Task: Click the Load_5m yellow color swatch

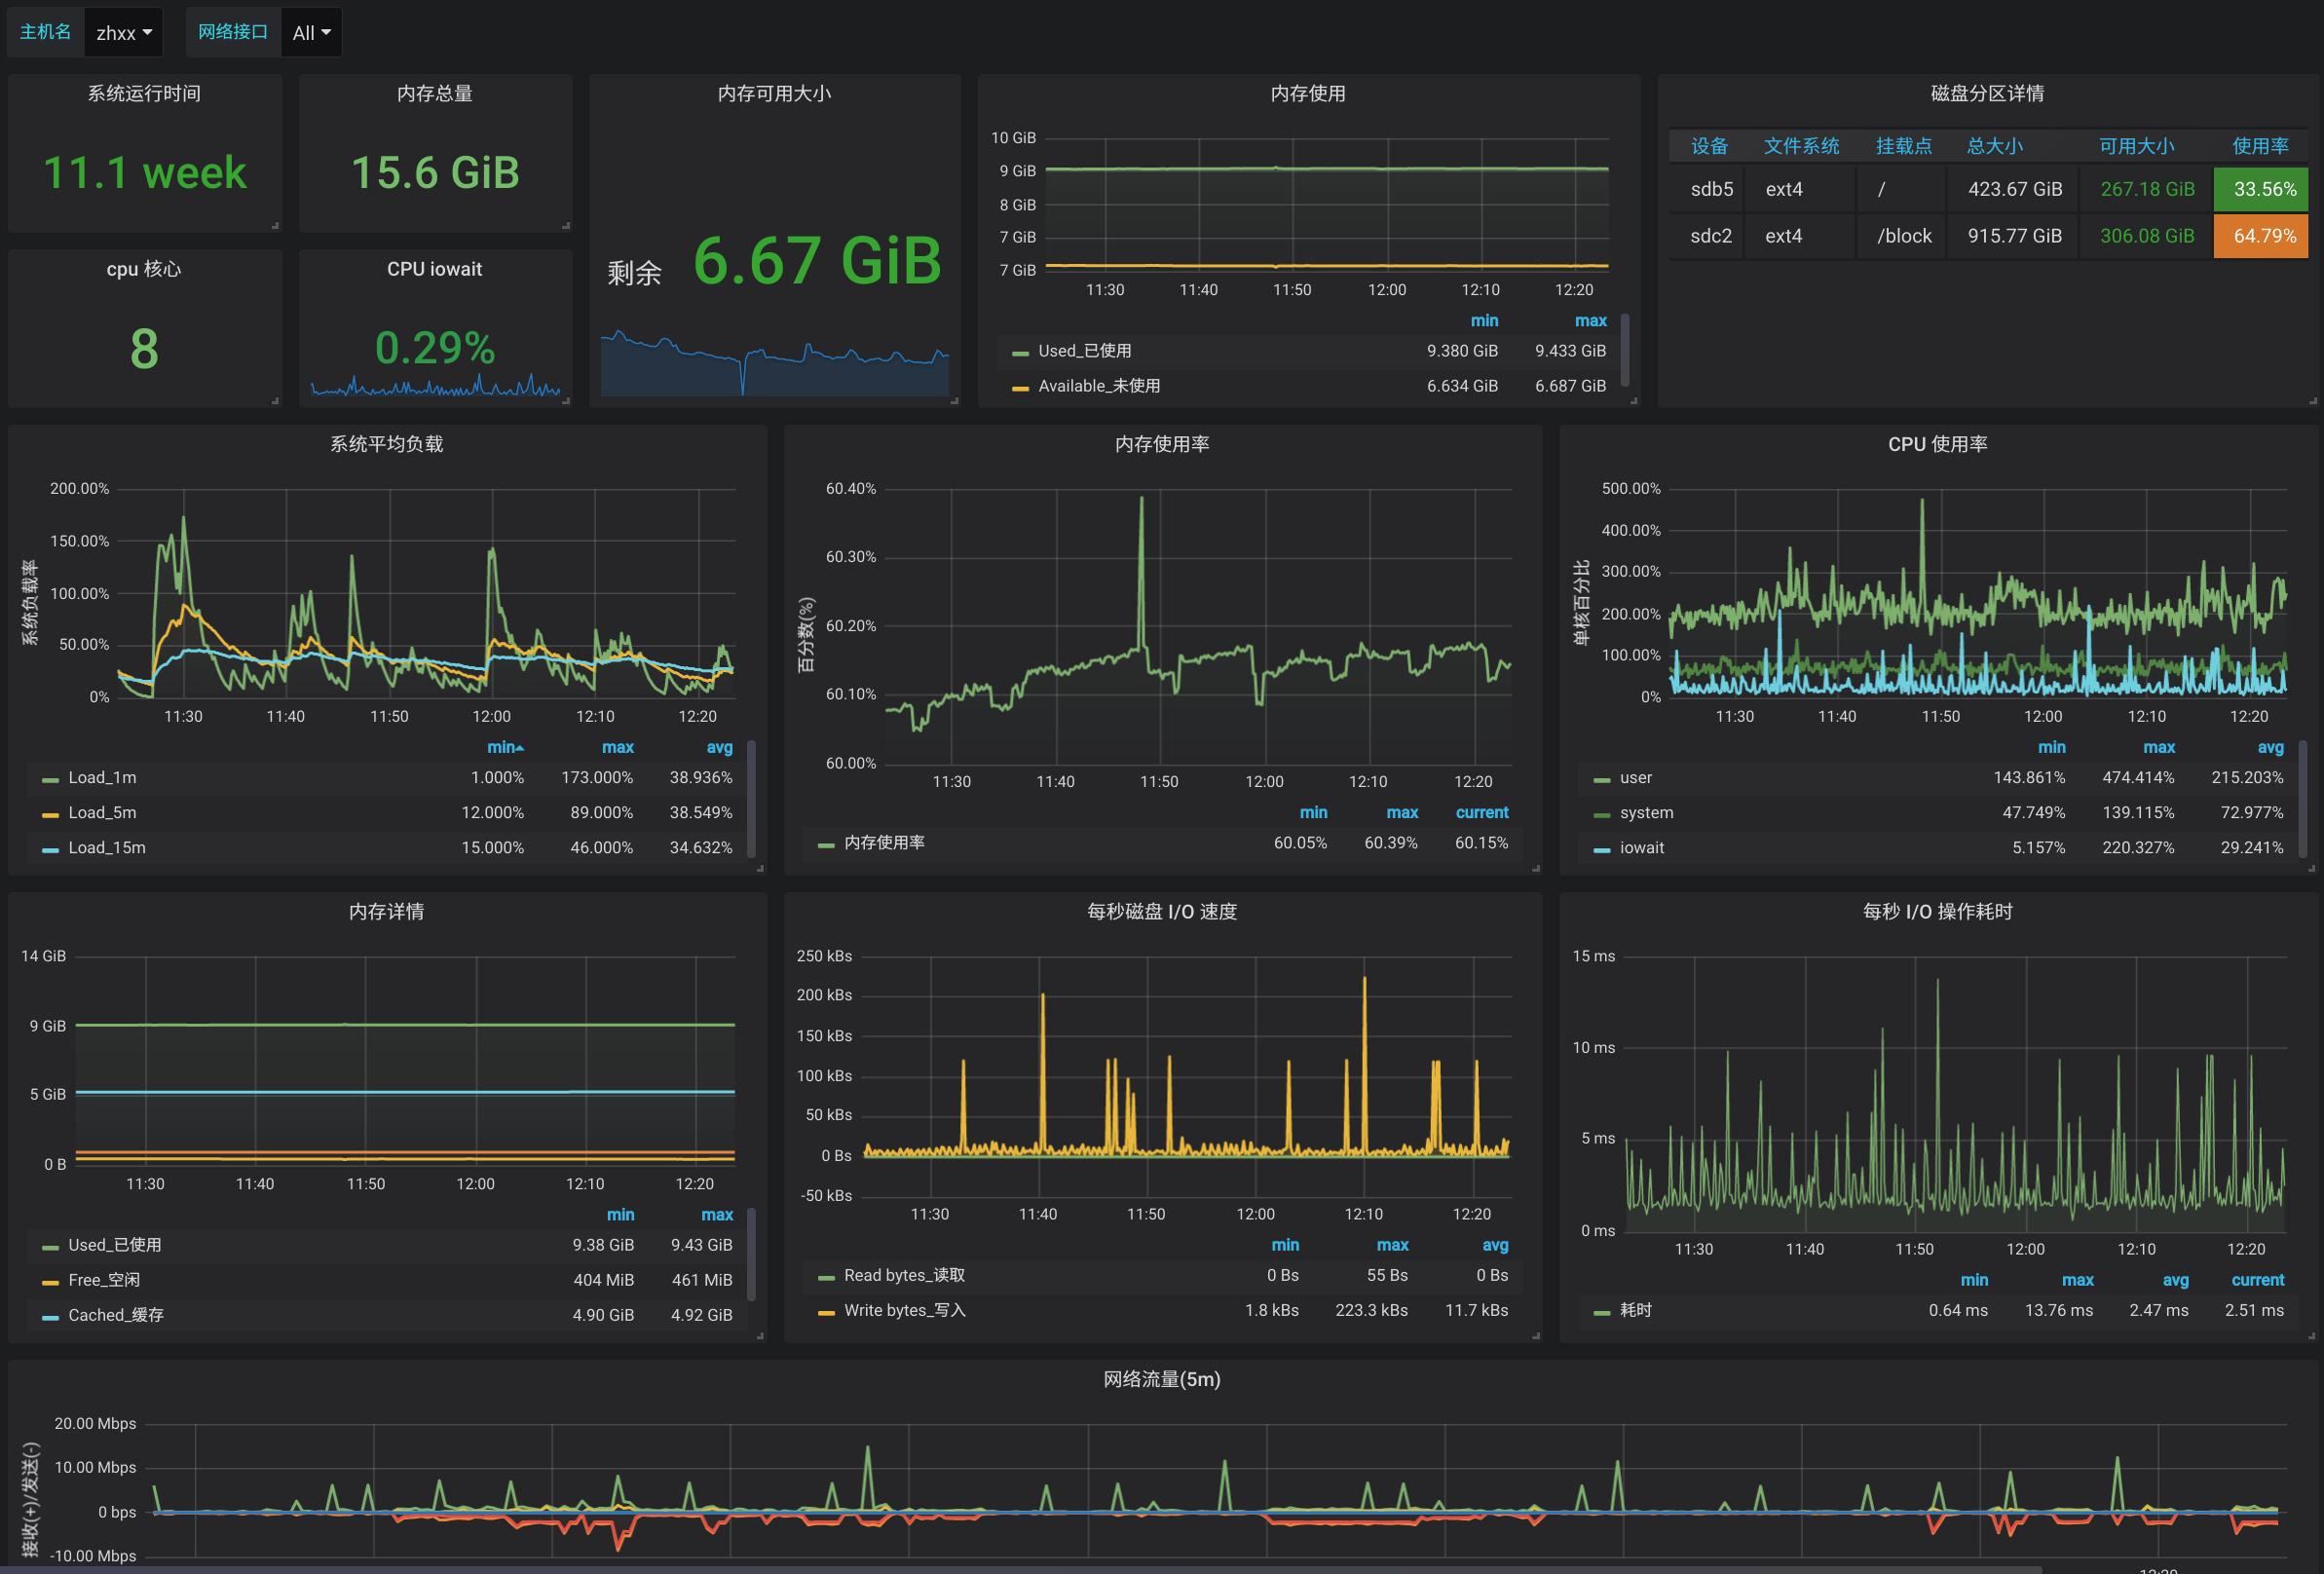Action: tap(50, 815)
